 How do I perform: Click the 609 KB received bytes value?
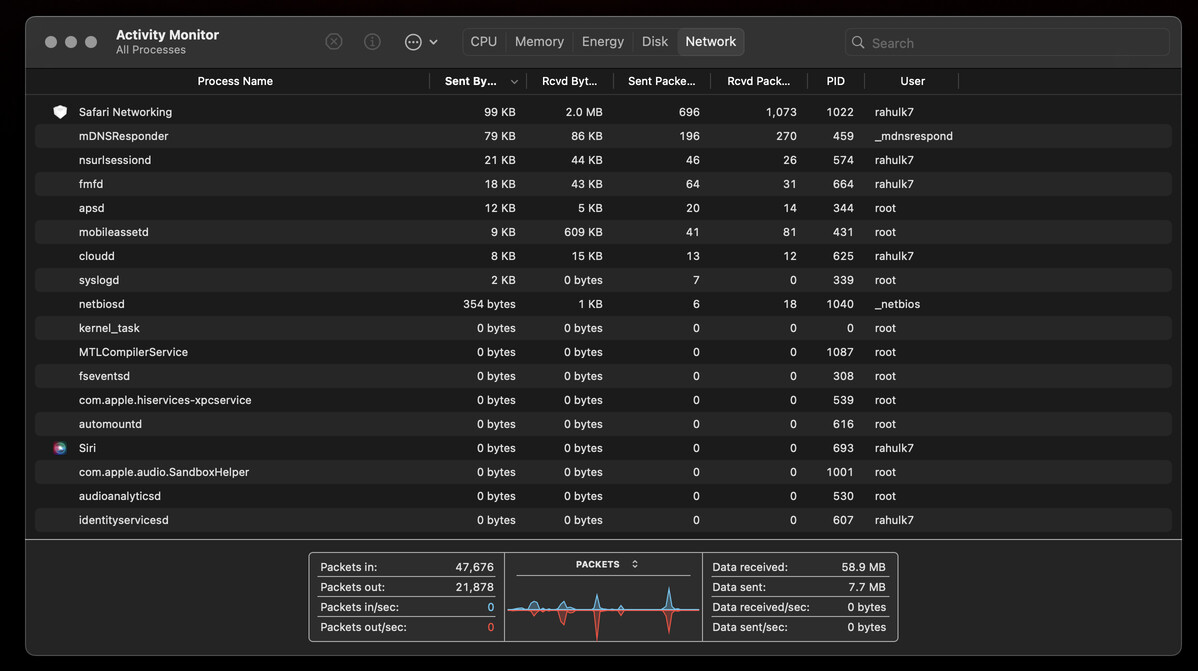click(583, 232)
